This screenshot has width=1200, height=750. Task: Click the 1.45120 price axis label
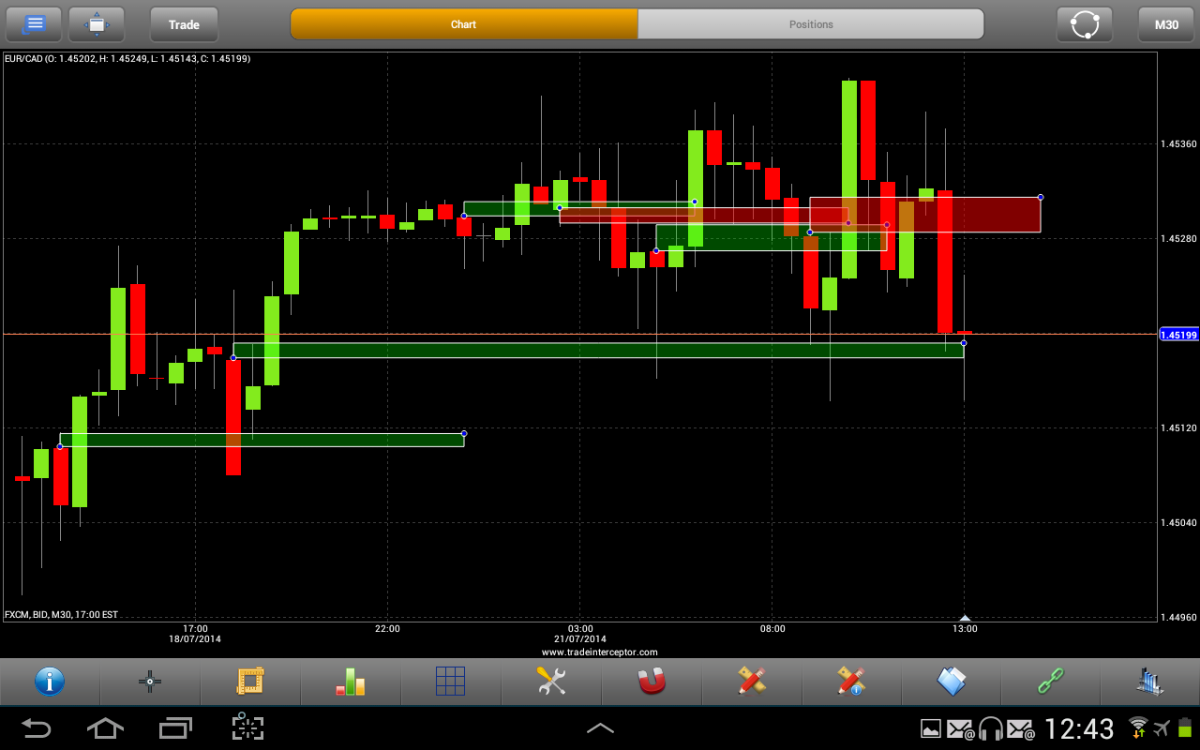point(1178,428)
